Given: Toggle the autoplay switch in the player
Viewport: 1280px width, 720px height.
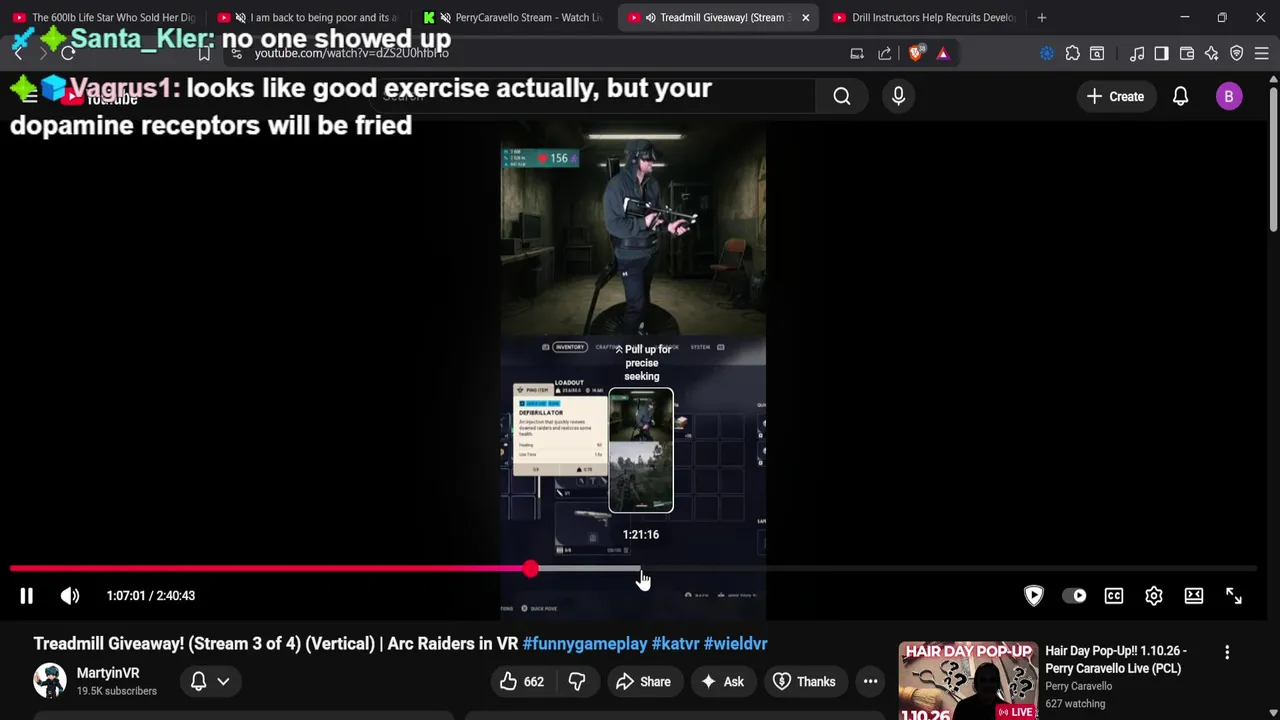Looking at the screenshot, I should point(1074,596).
